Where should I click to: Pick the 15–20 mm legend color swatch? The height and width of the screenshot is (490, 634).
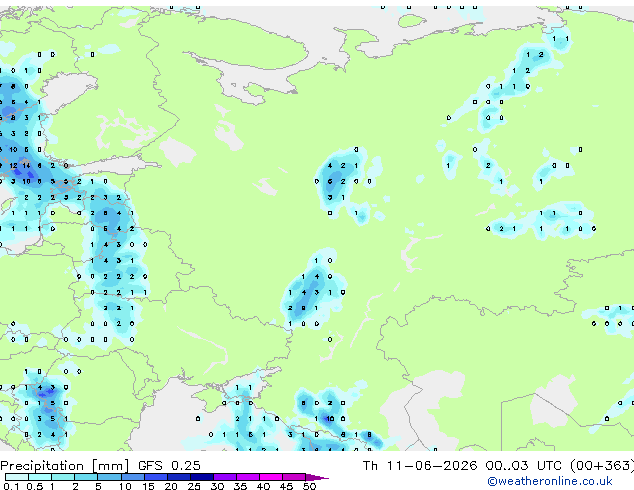click(x=156, y=477)
